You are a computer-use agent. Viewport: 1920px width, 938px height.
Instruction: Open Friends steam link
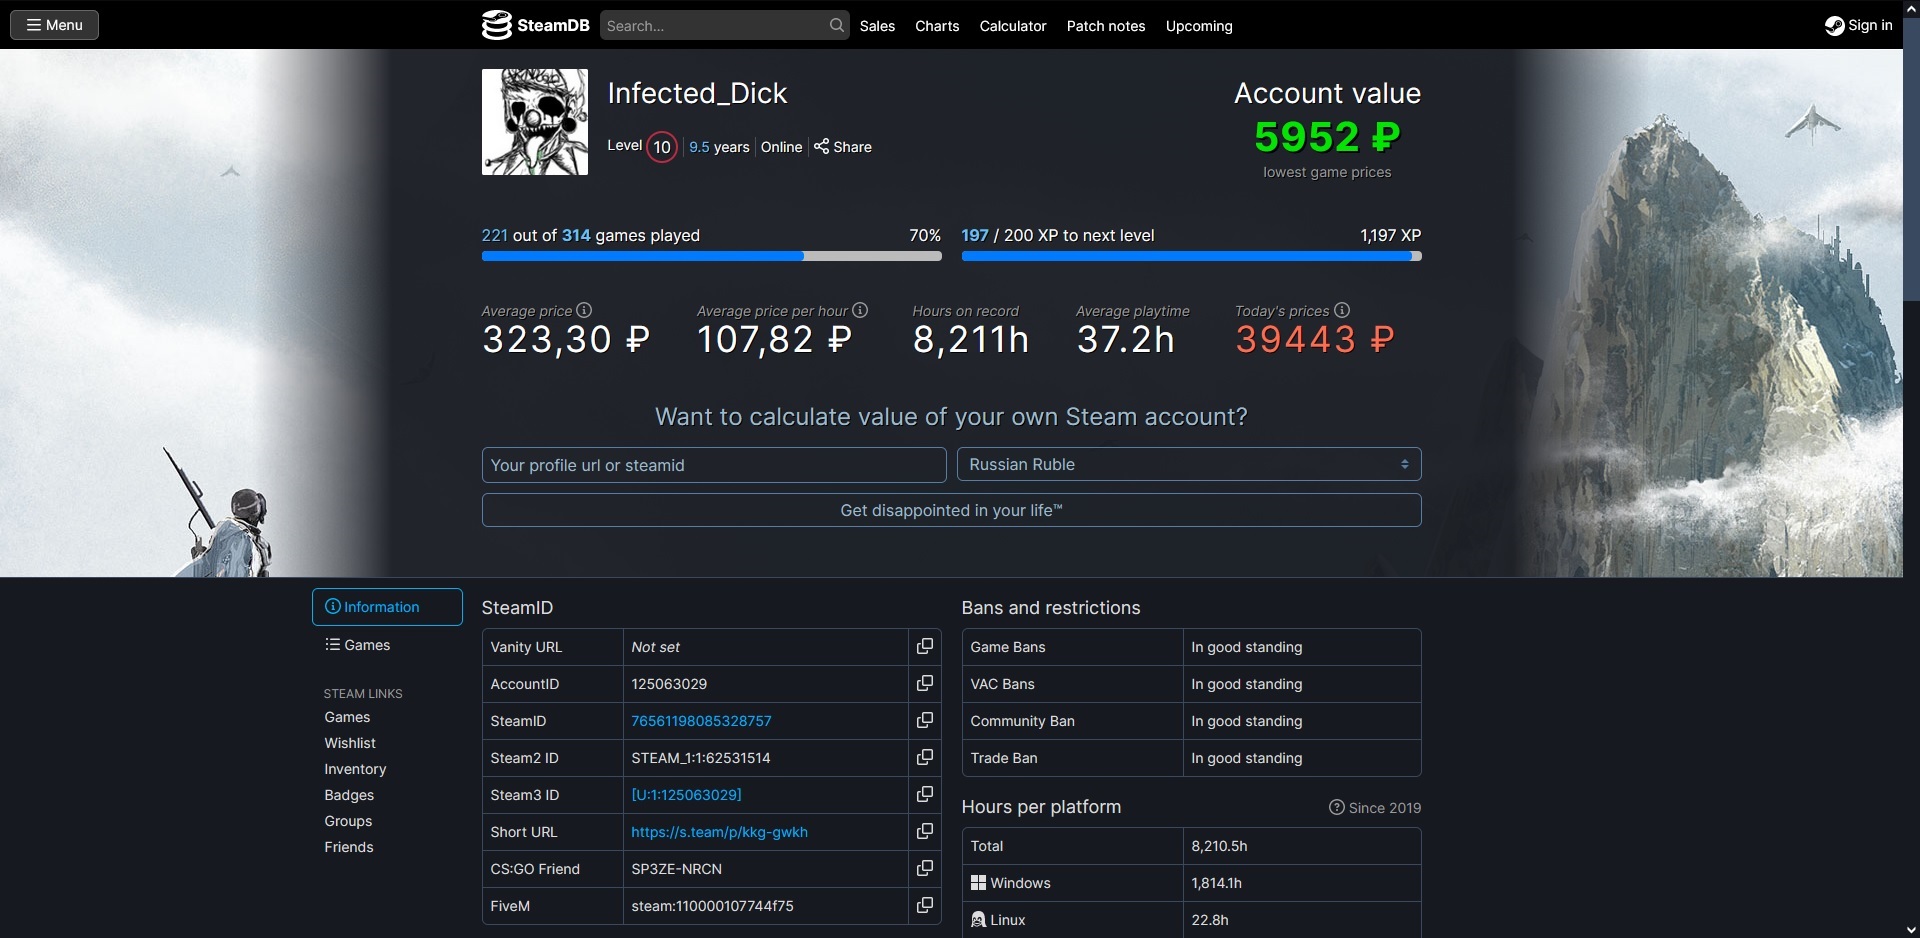pos(349,847)
